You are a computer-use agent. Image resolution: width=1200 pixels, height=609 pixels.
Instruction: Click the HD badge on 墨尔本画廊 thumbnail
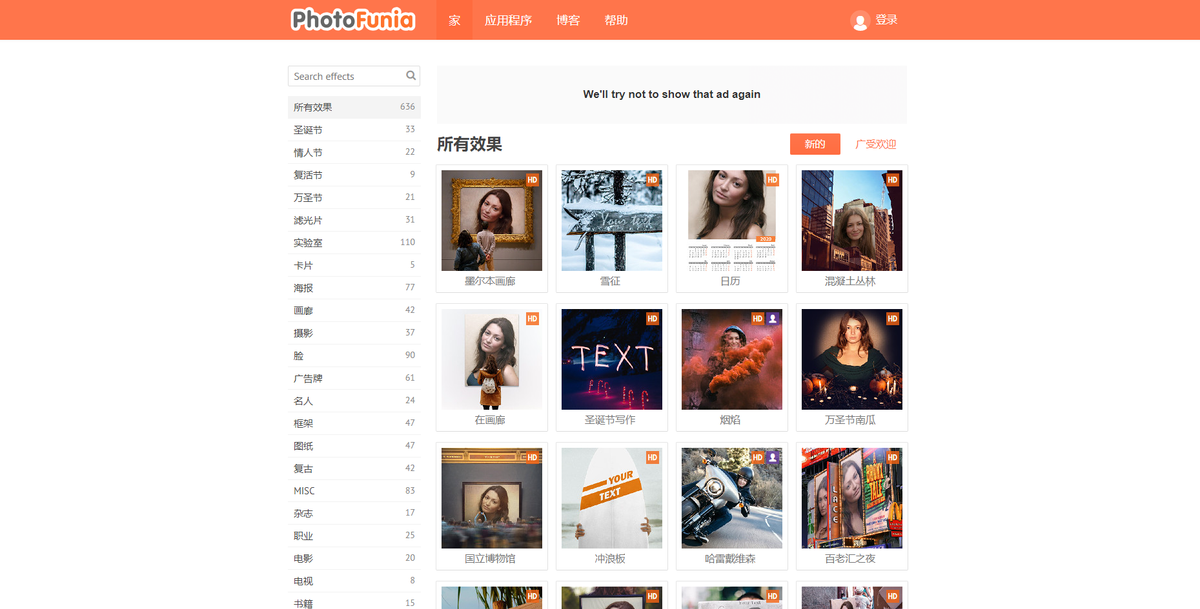(x=531, y=180)
